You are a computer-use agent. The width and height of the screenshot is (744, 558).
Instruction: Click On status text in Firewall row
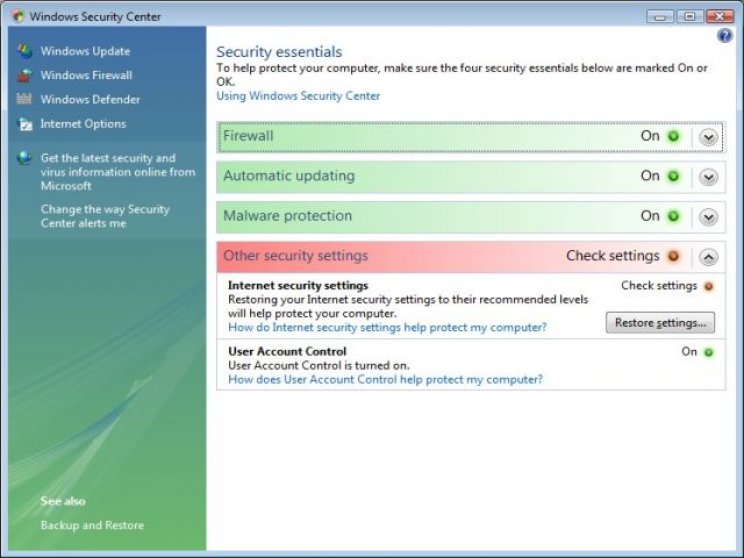pyautogui.click(x=650, y=136)
